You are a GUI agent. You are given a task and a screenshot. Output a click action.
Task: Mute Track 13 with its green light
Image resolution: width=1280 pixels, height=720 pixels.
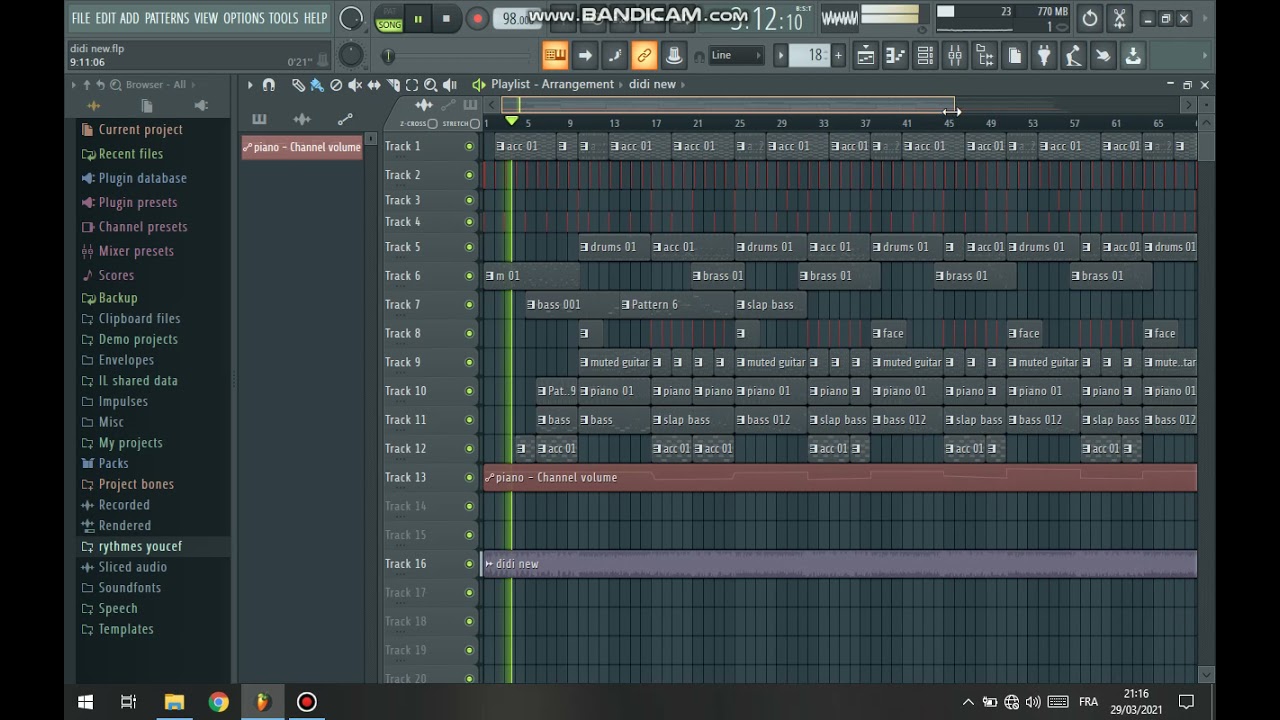(469, 478)
